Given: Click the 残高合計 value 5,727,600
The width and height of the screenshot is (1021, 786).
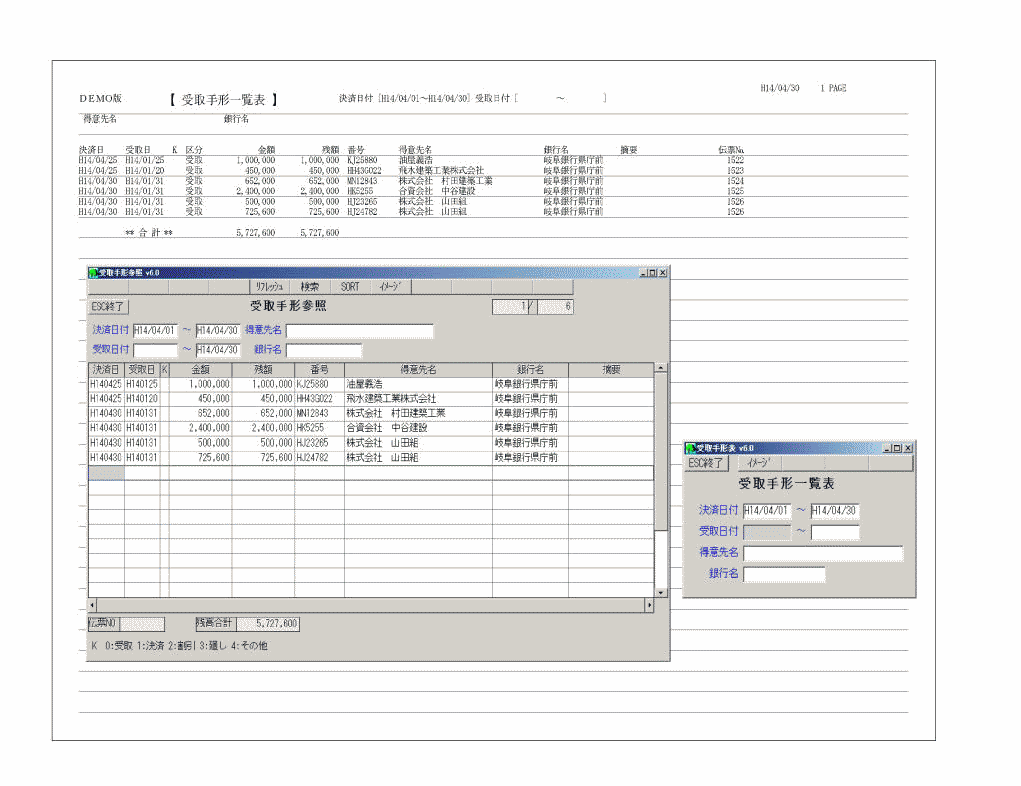Looking at the screenshot, I should [268, 624].
